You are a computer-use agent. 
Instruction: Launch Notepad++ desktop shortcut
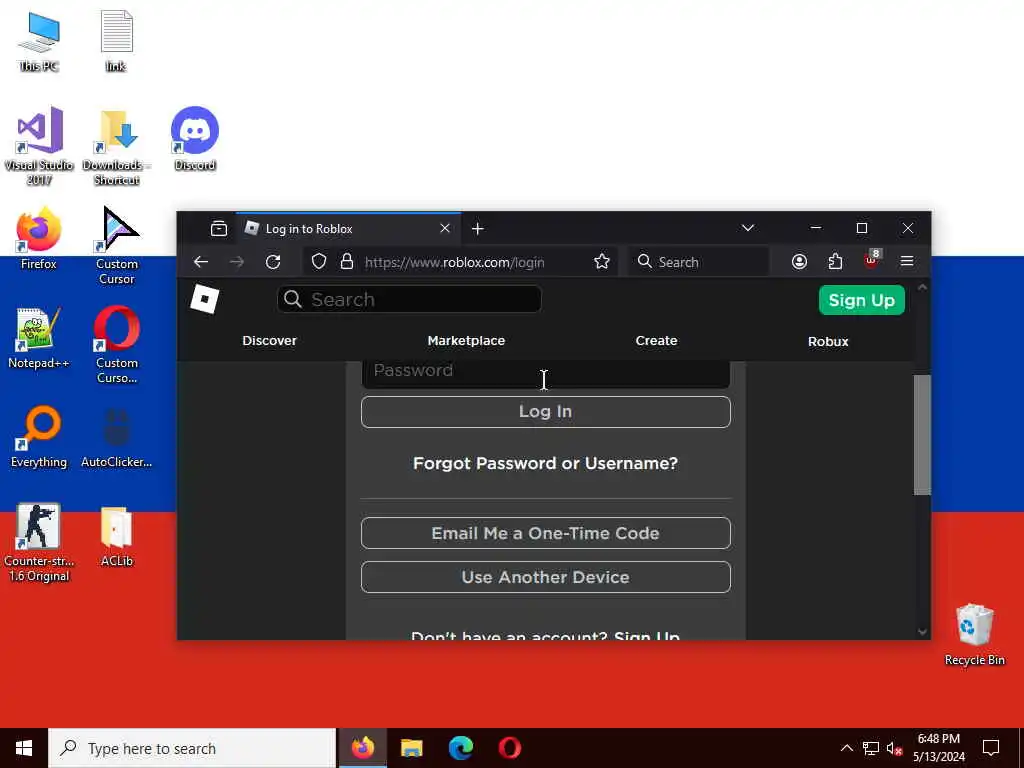pos(39,337)
